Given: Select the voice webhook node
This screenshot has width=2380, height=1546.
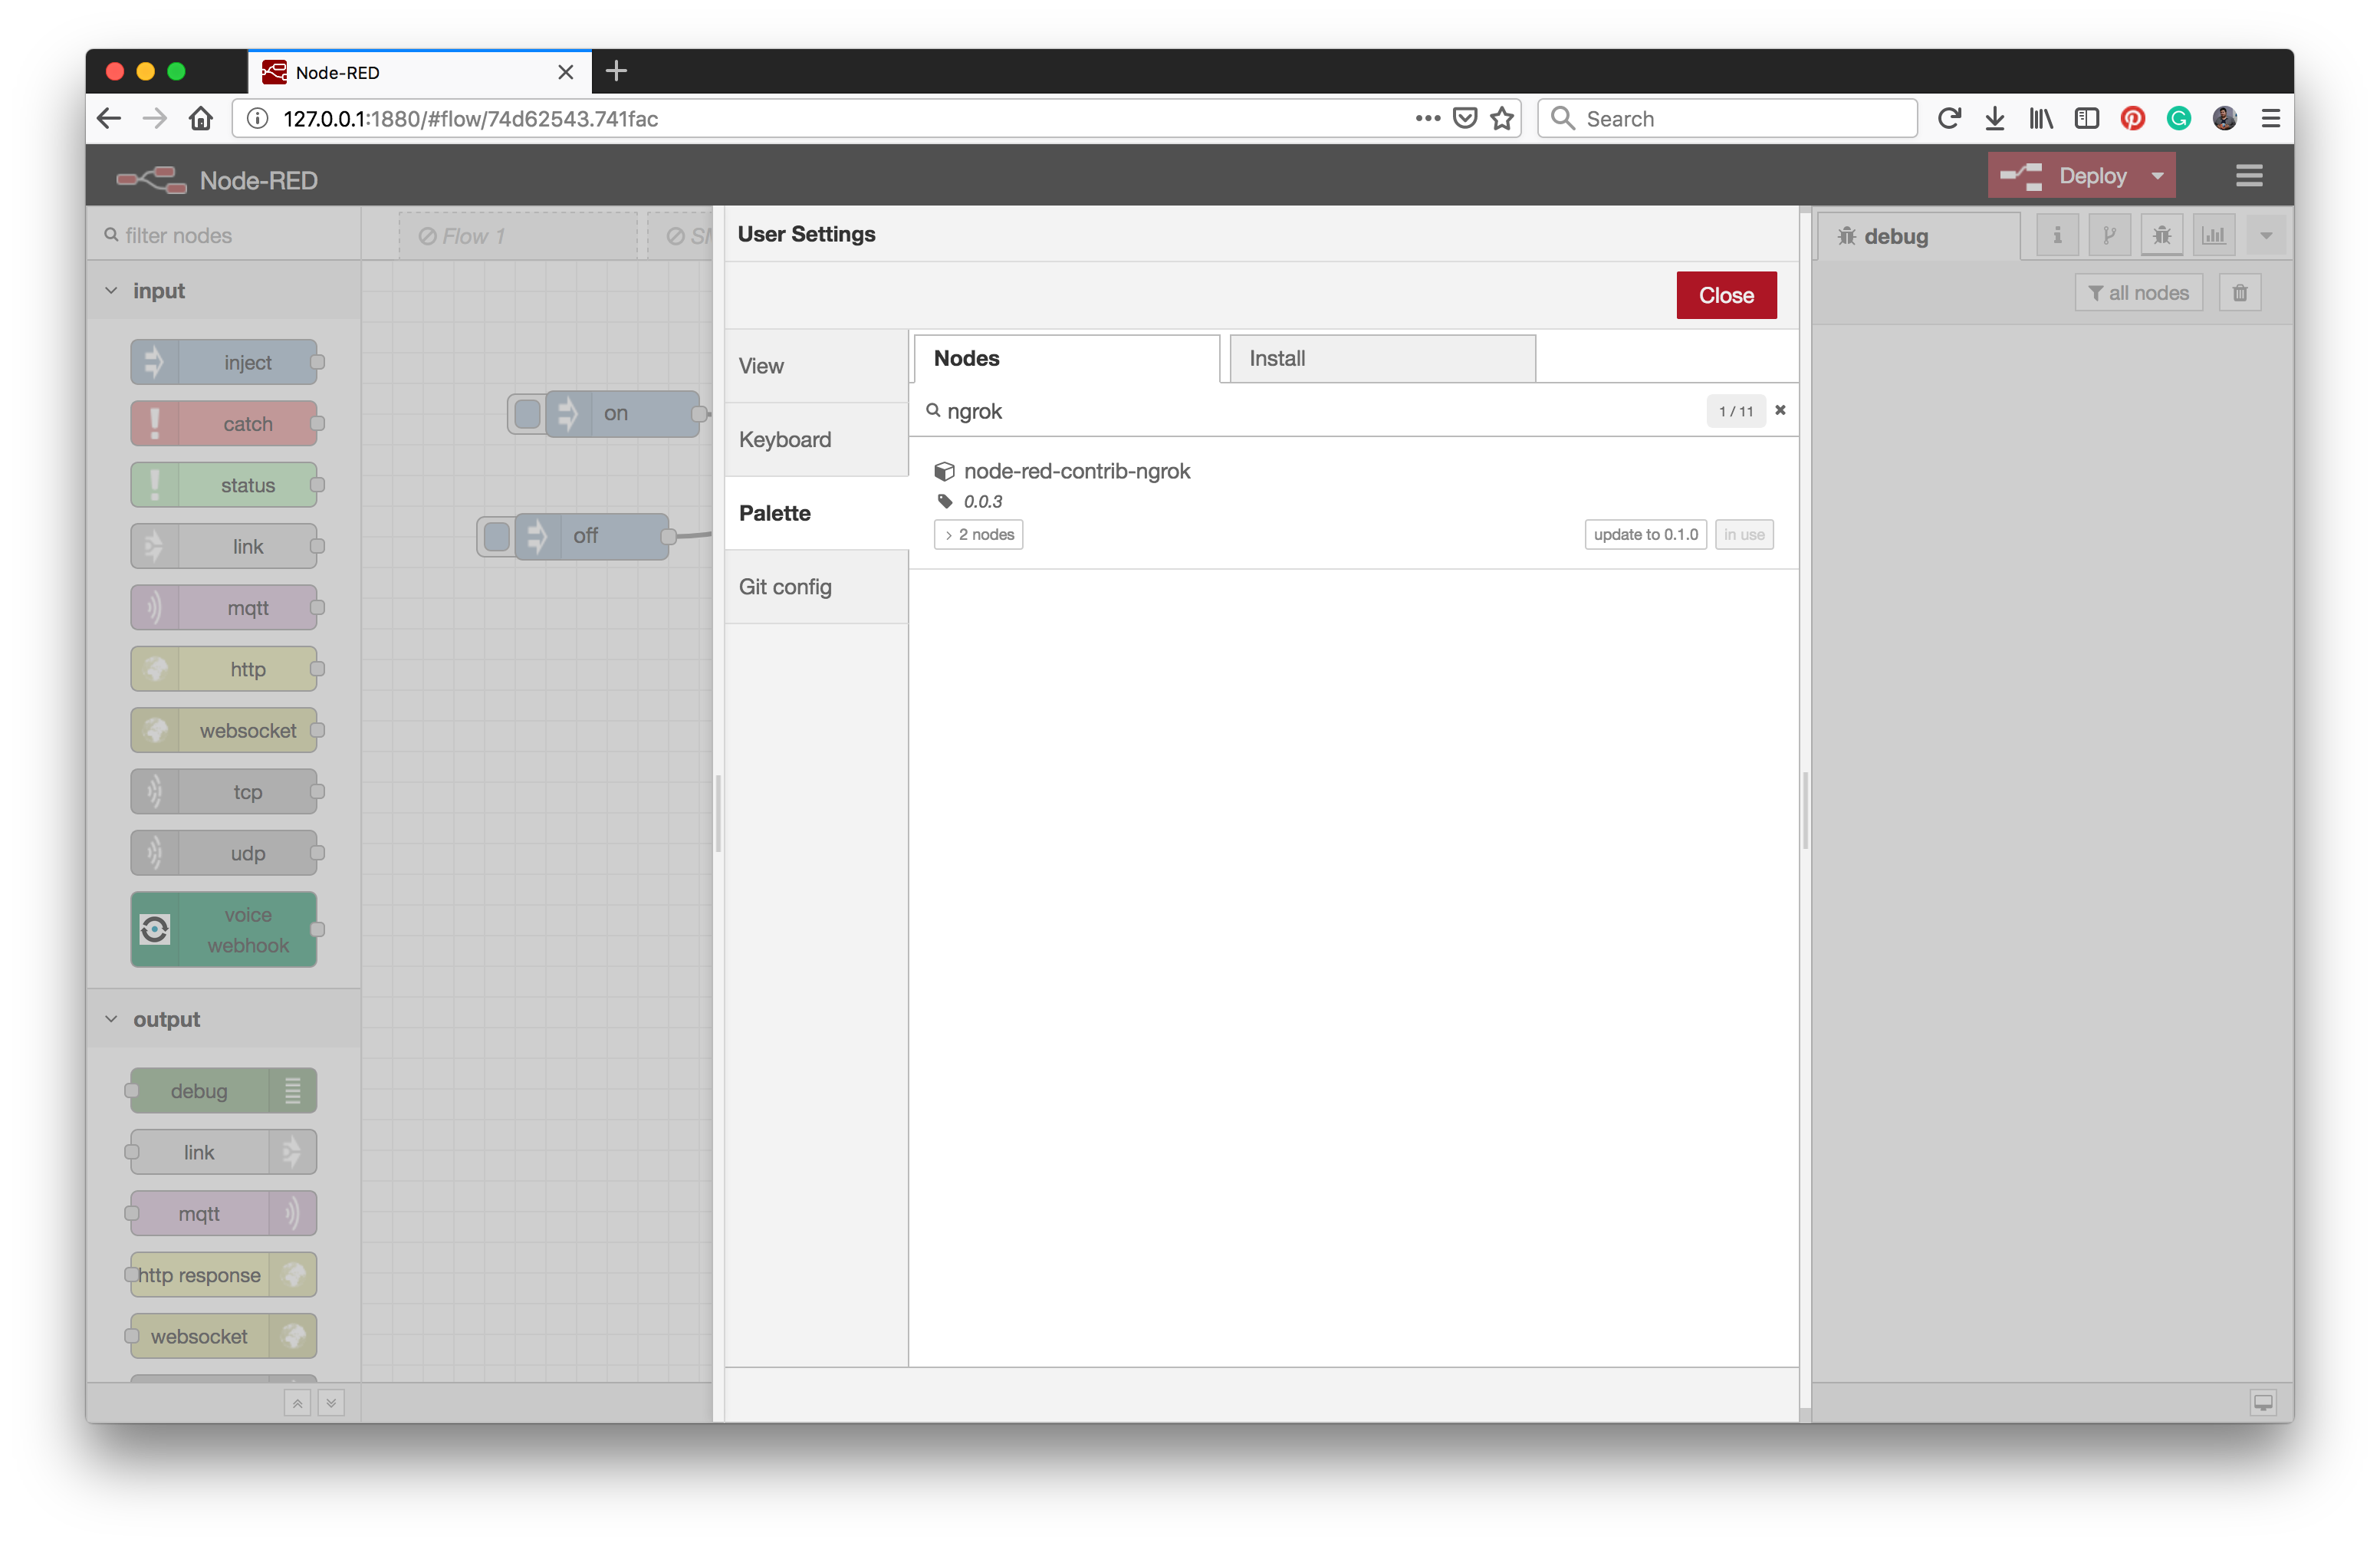Looking at the screenshot, I should tap(224, 929).
